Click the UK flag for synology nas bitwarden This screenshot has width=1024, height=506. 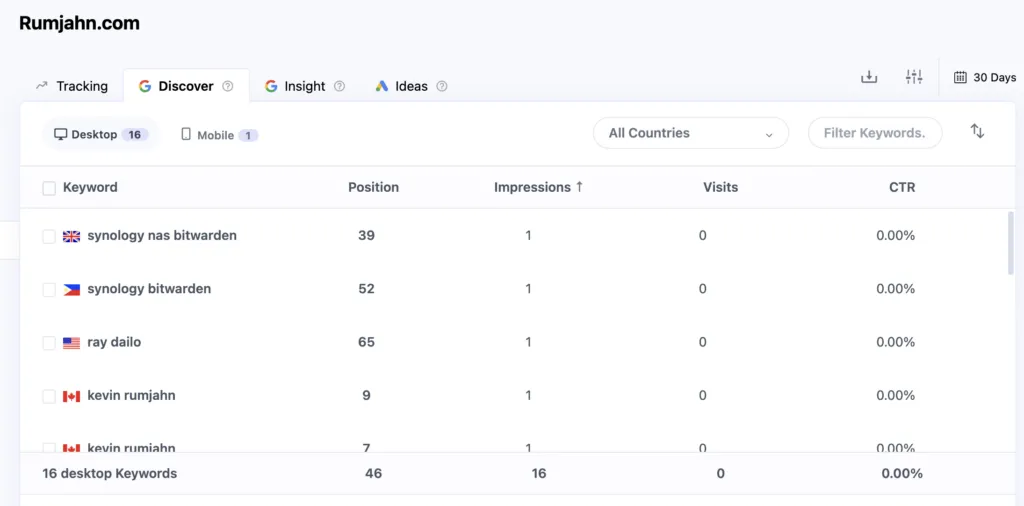tap(72, 236)
